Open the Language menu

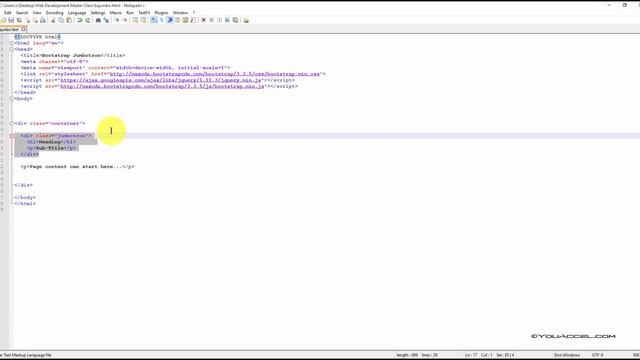tap(77, 13)
